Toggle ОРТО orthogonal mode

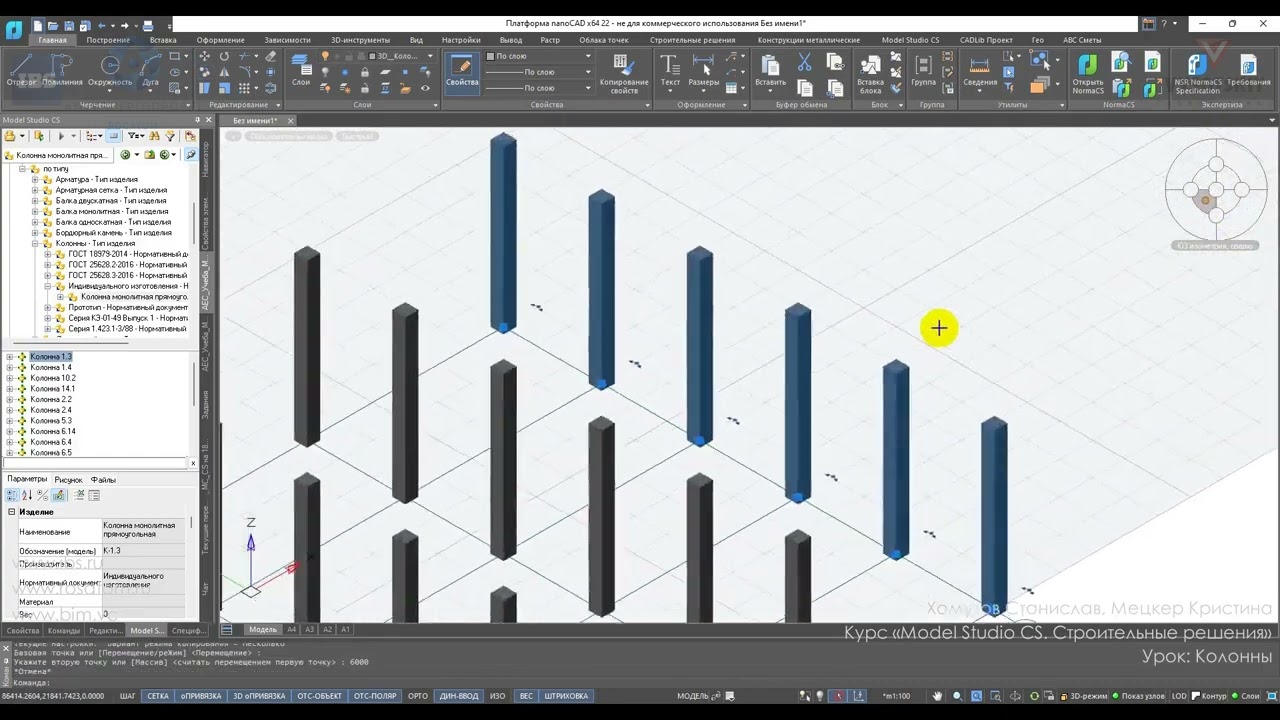[418, 696]
